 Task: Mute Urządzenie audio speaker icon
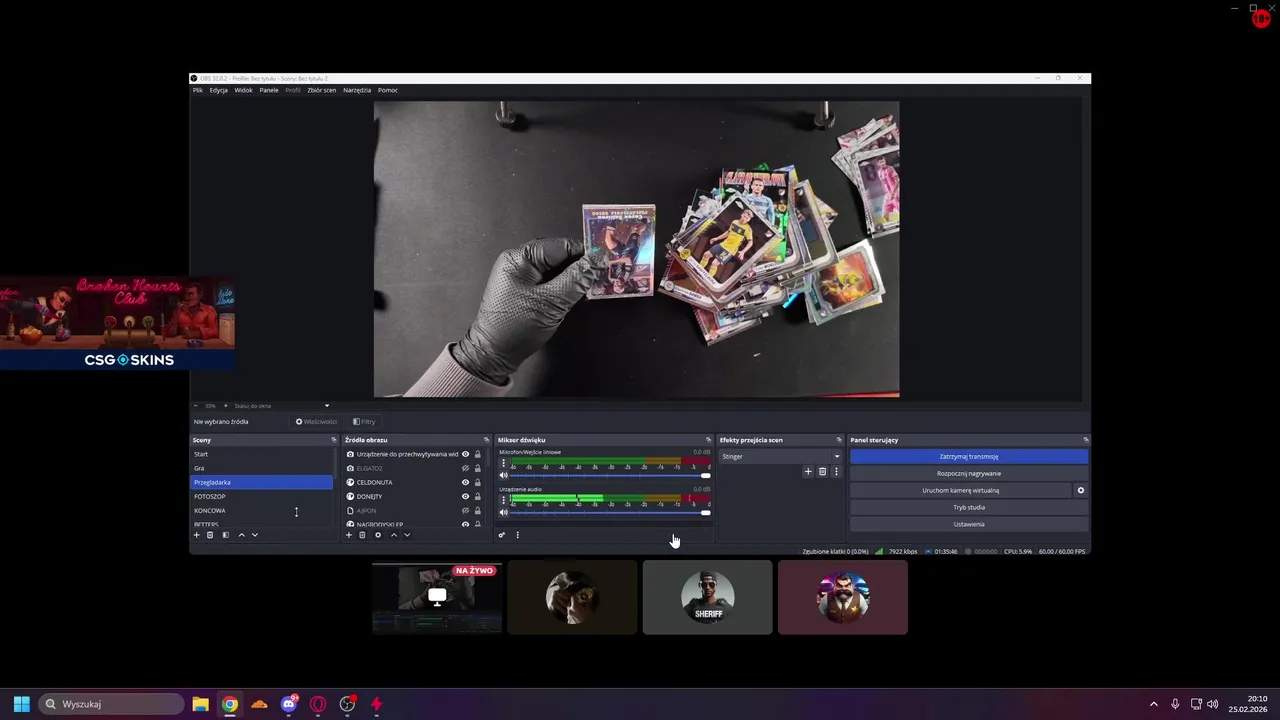504,512
